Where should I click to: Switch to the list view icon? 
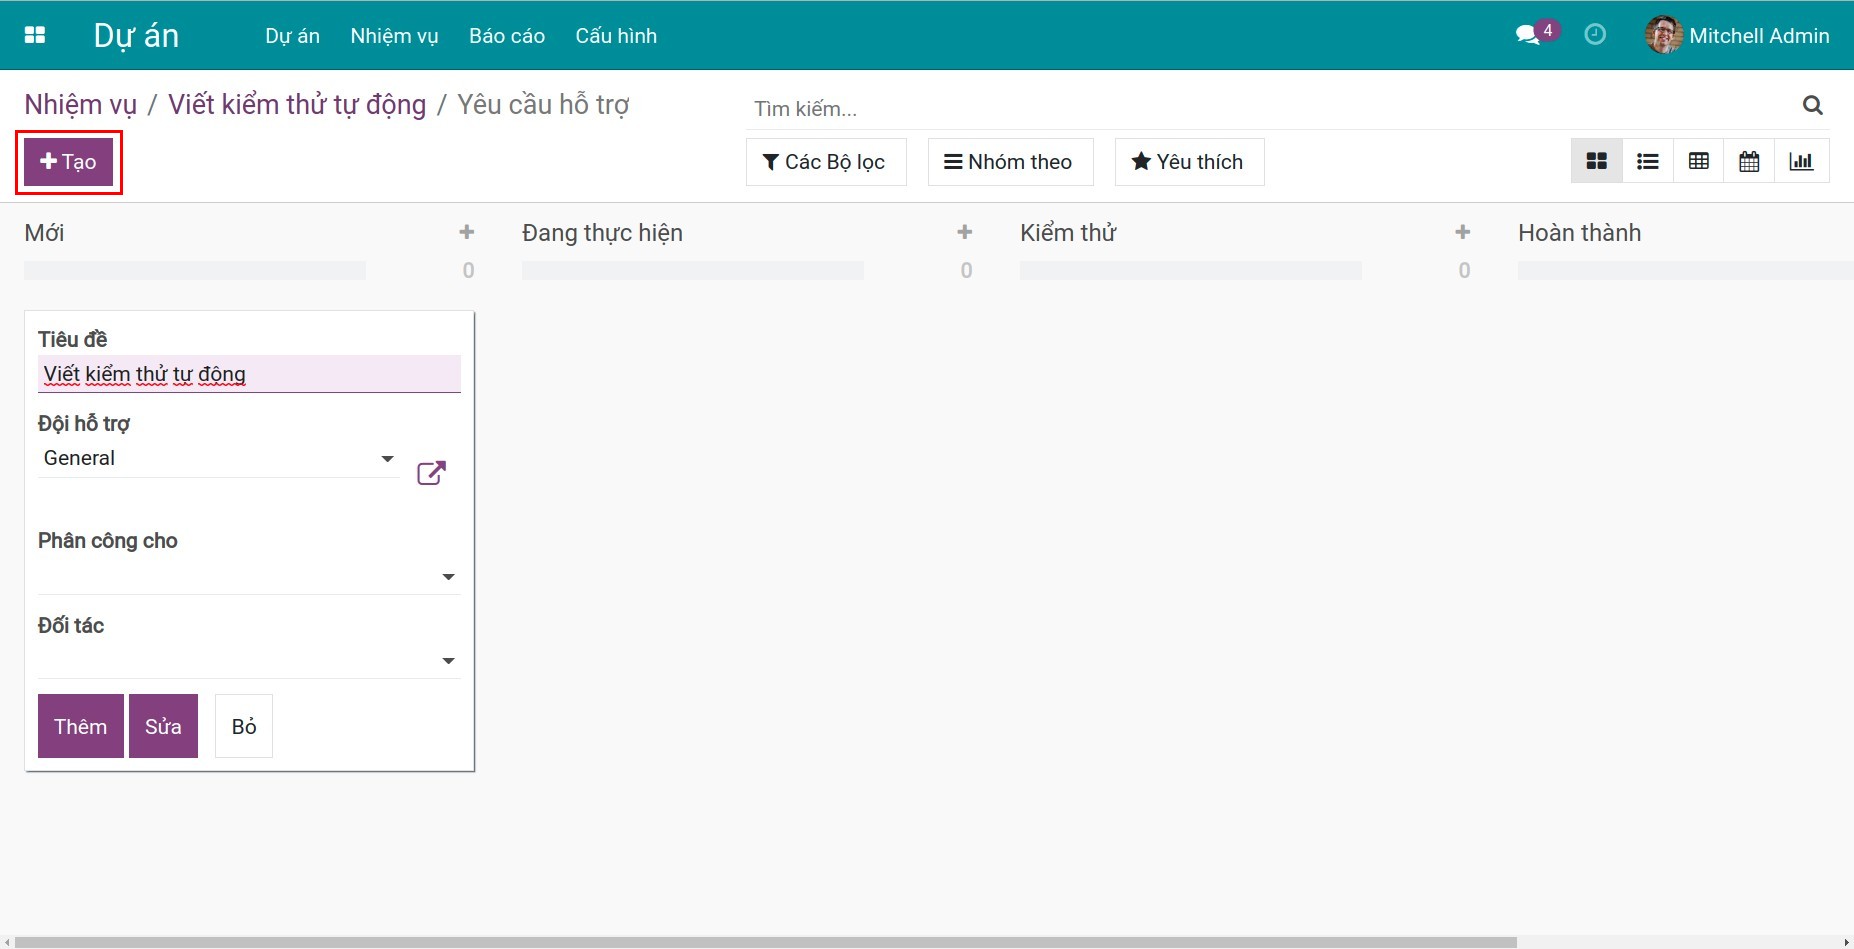coord(1647,162)
